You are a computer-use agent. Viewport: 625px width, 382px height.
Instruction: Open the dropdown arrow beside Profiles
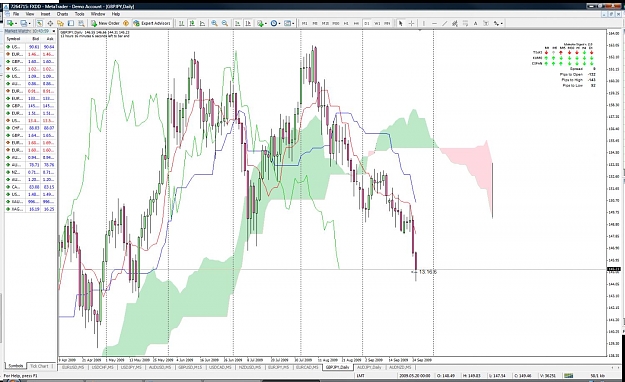(29, 24)
